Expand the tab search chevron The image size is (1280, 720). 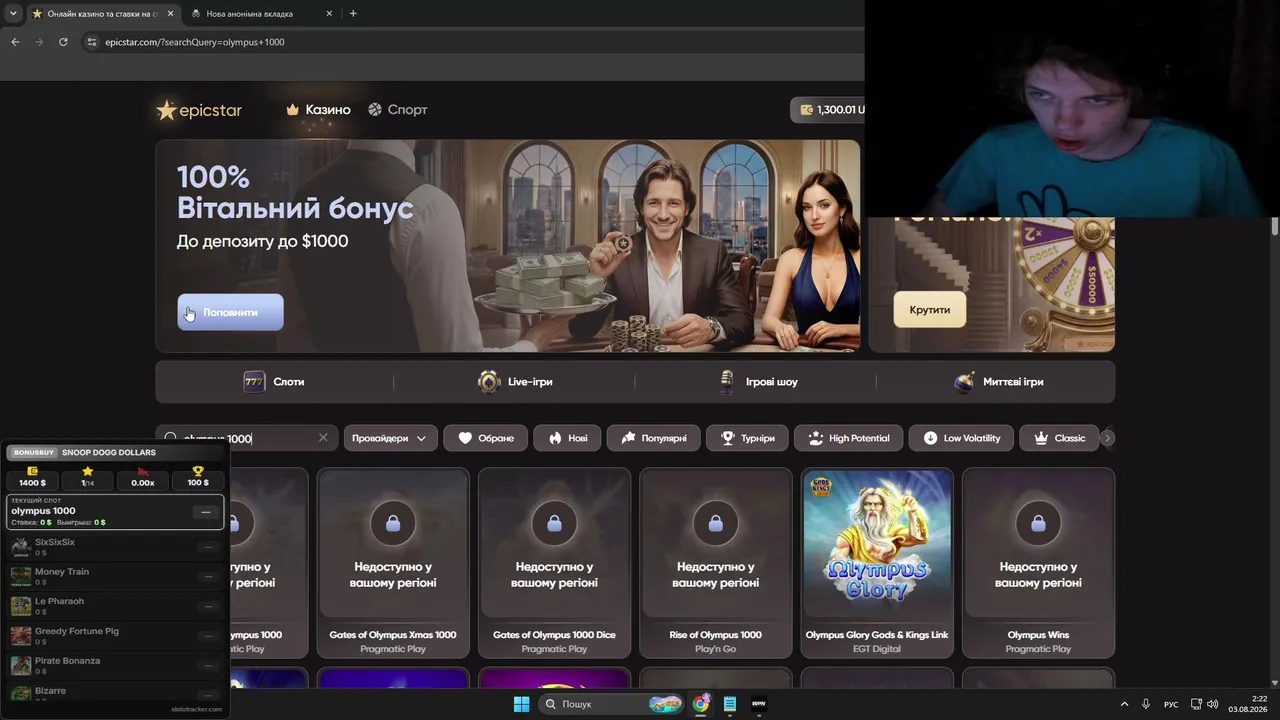pyautogui.click(x=13, y=14)
